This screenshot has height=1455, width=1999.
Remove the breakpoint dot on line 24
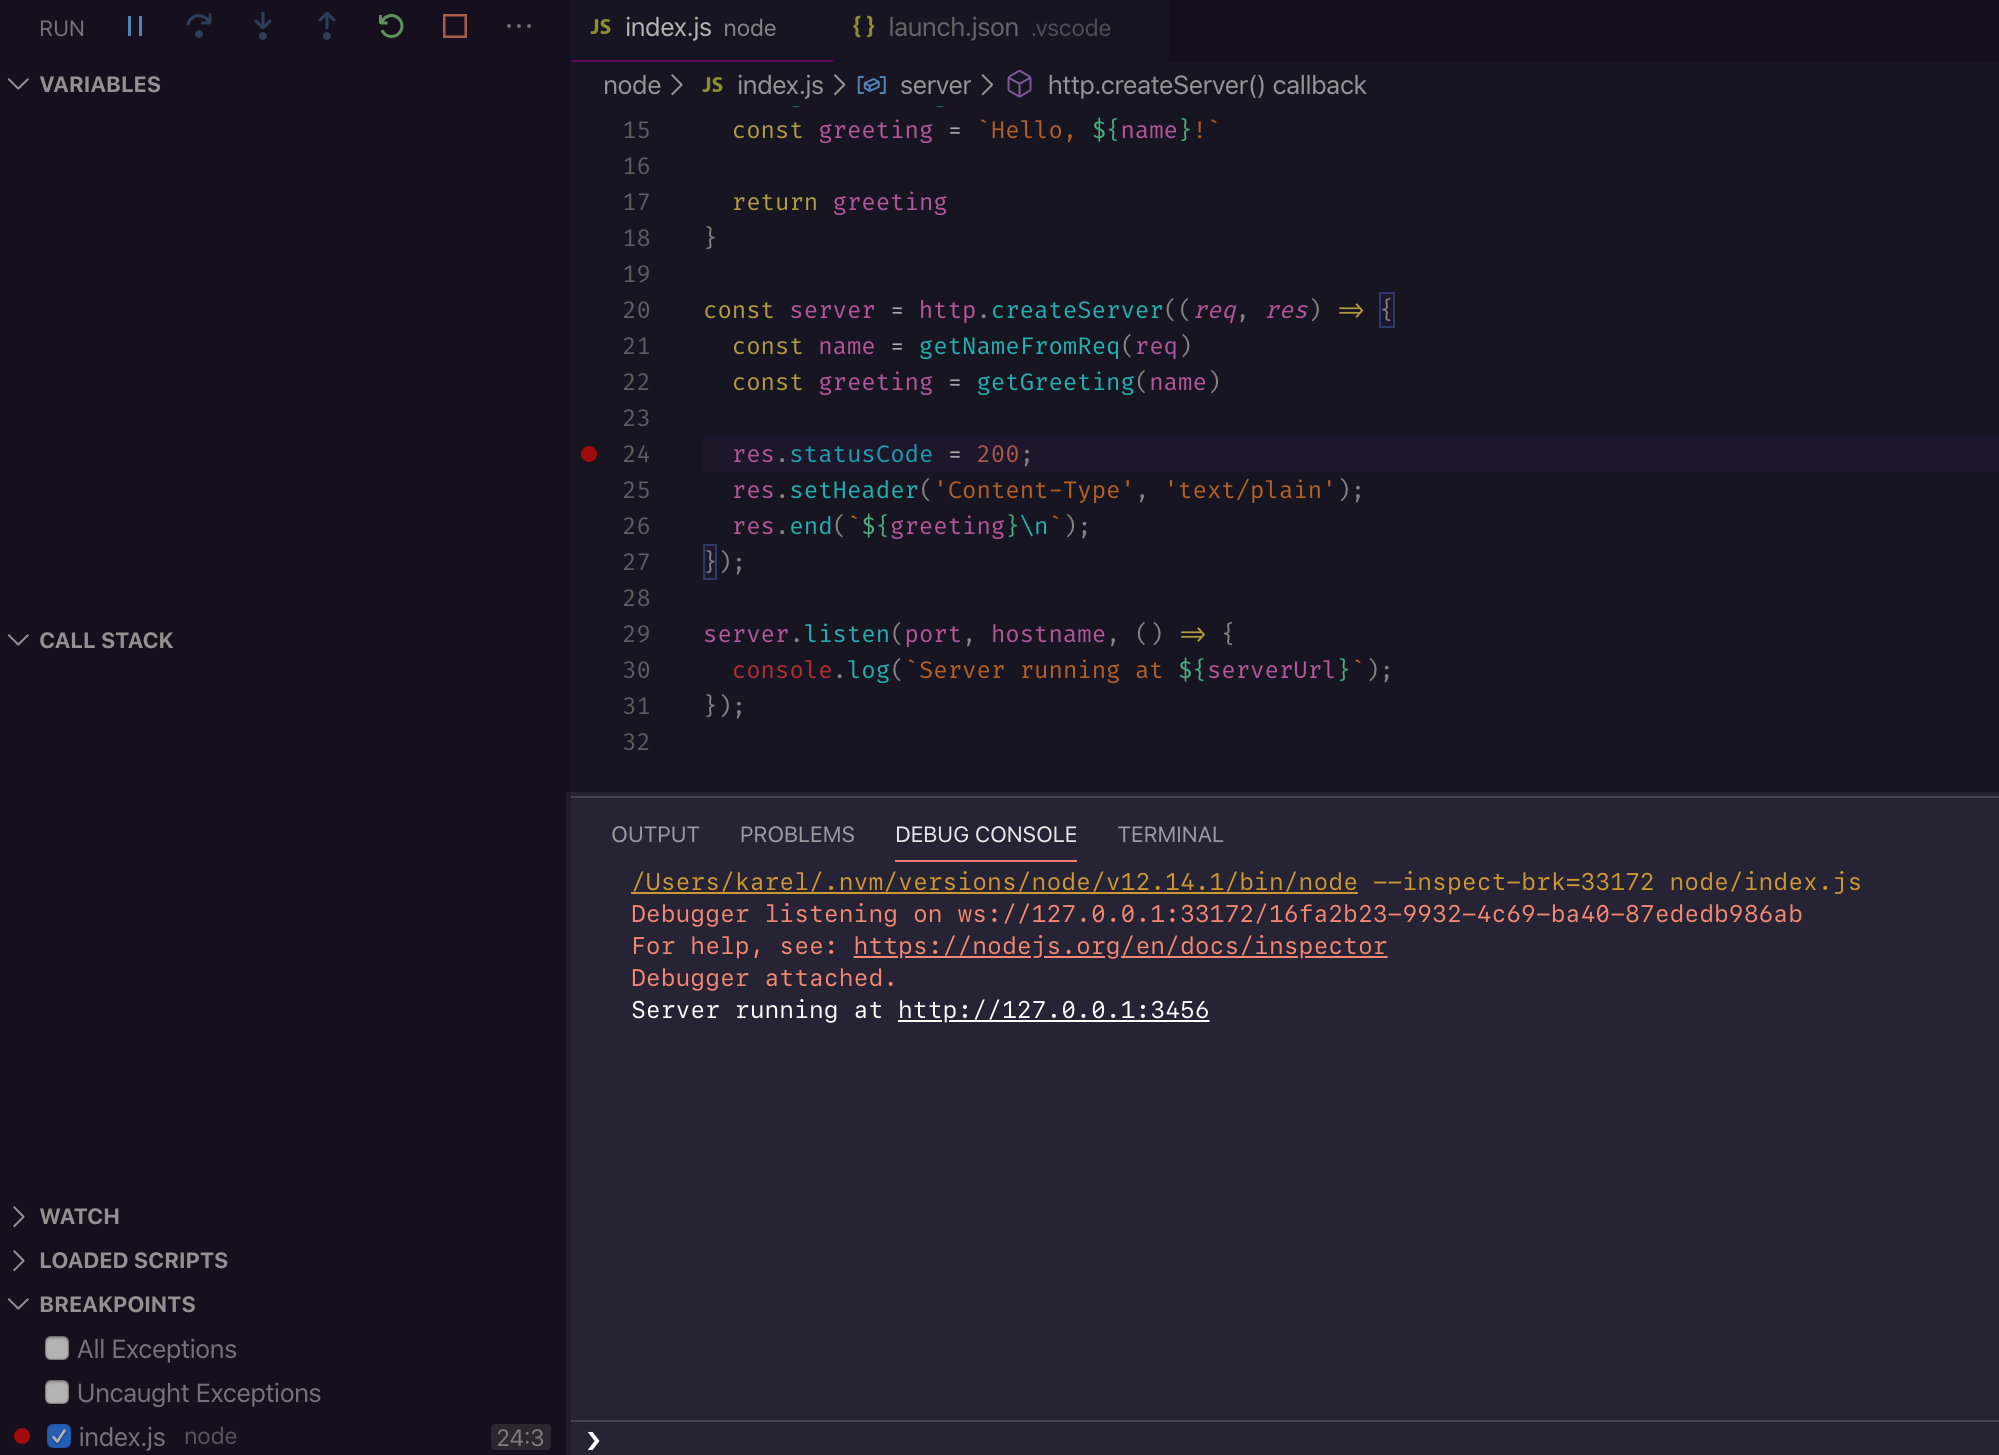click(589, 454)
